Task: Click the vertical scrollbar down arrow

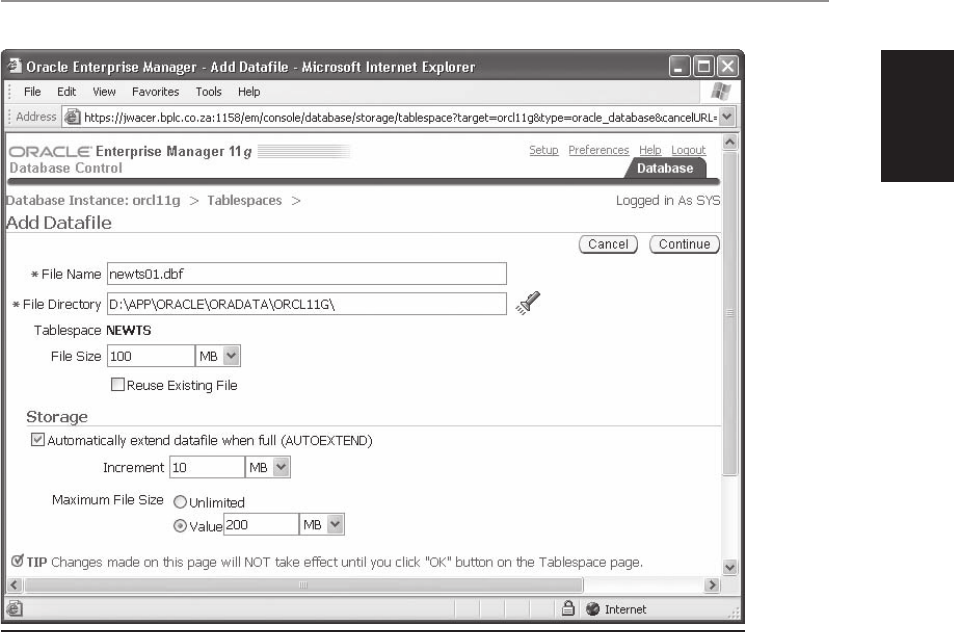Action: pyautogui.click(x=730, y=568)
